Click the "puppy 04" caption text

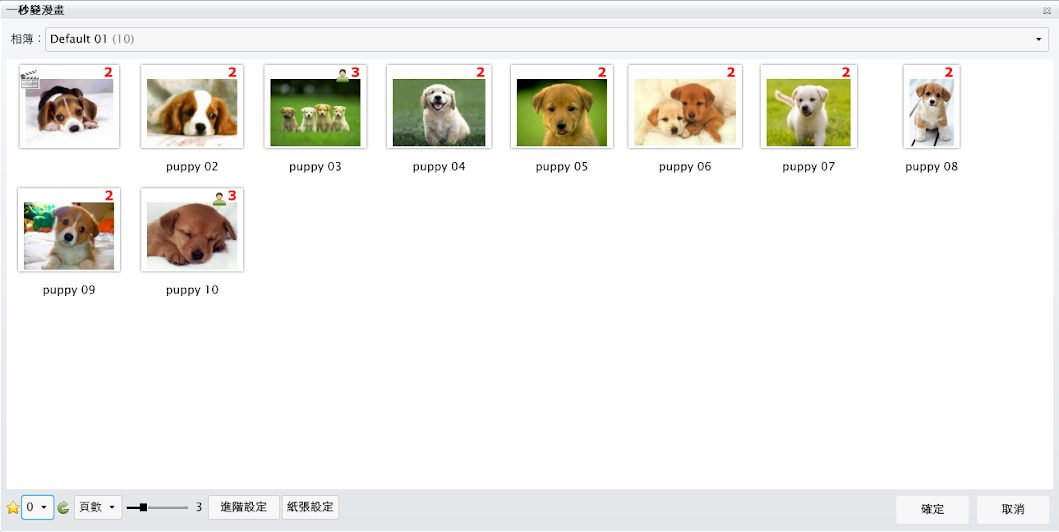tap(439, 167)
